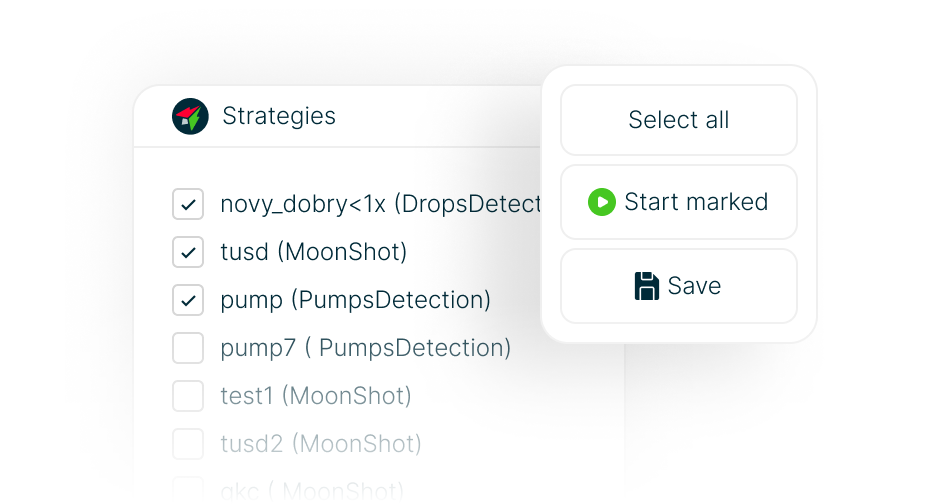
Task: Check the test1 (MoonShot) checkbox
Action: pos(188,396)
